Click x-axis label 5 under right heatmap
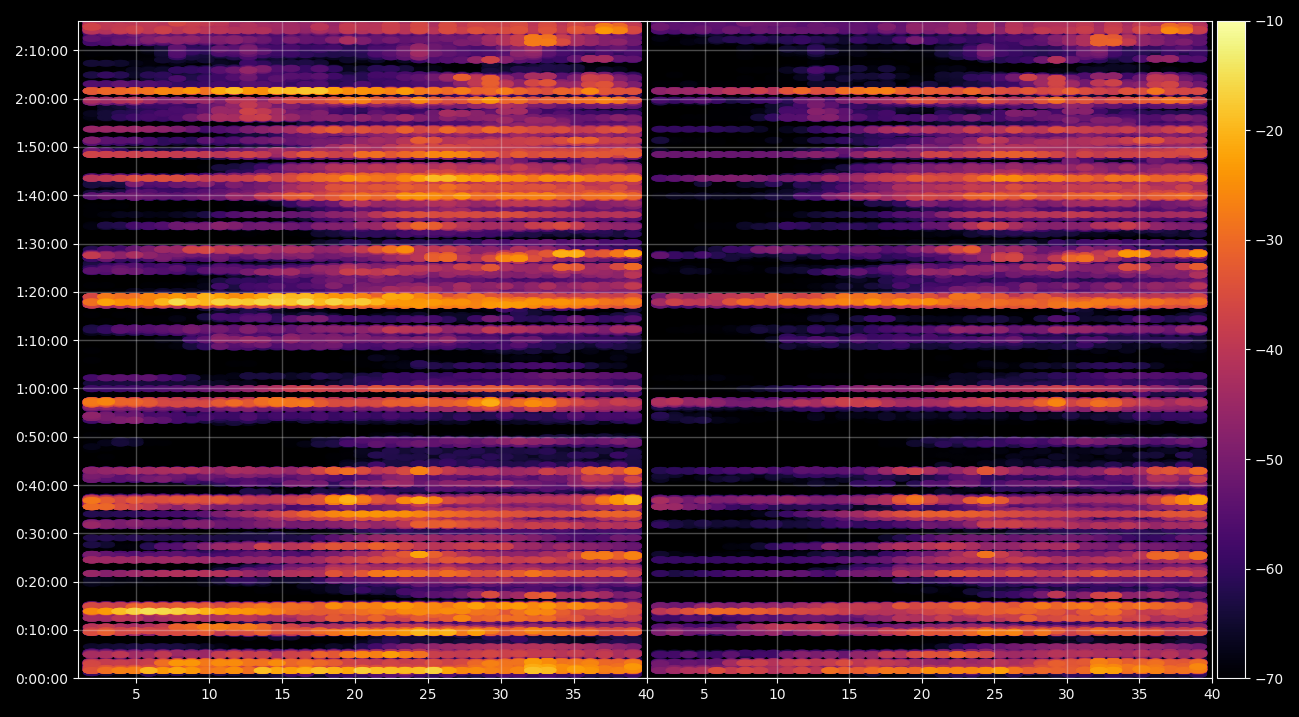Screen dimensions: 1299x717 (704, 696)
